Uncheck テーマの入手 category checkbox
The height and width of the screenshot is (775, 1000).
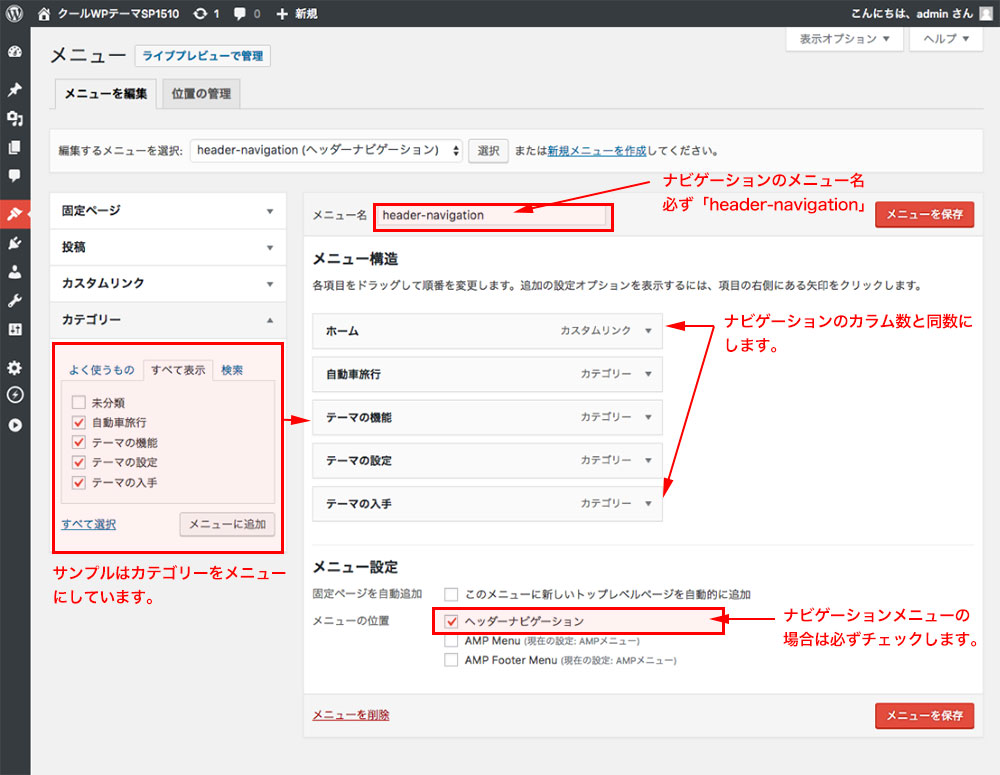pos(78,482)
